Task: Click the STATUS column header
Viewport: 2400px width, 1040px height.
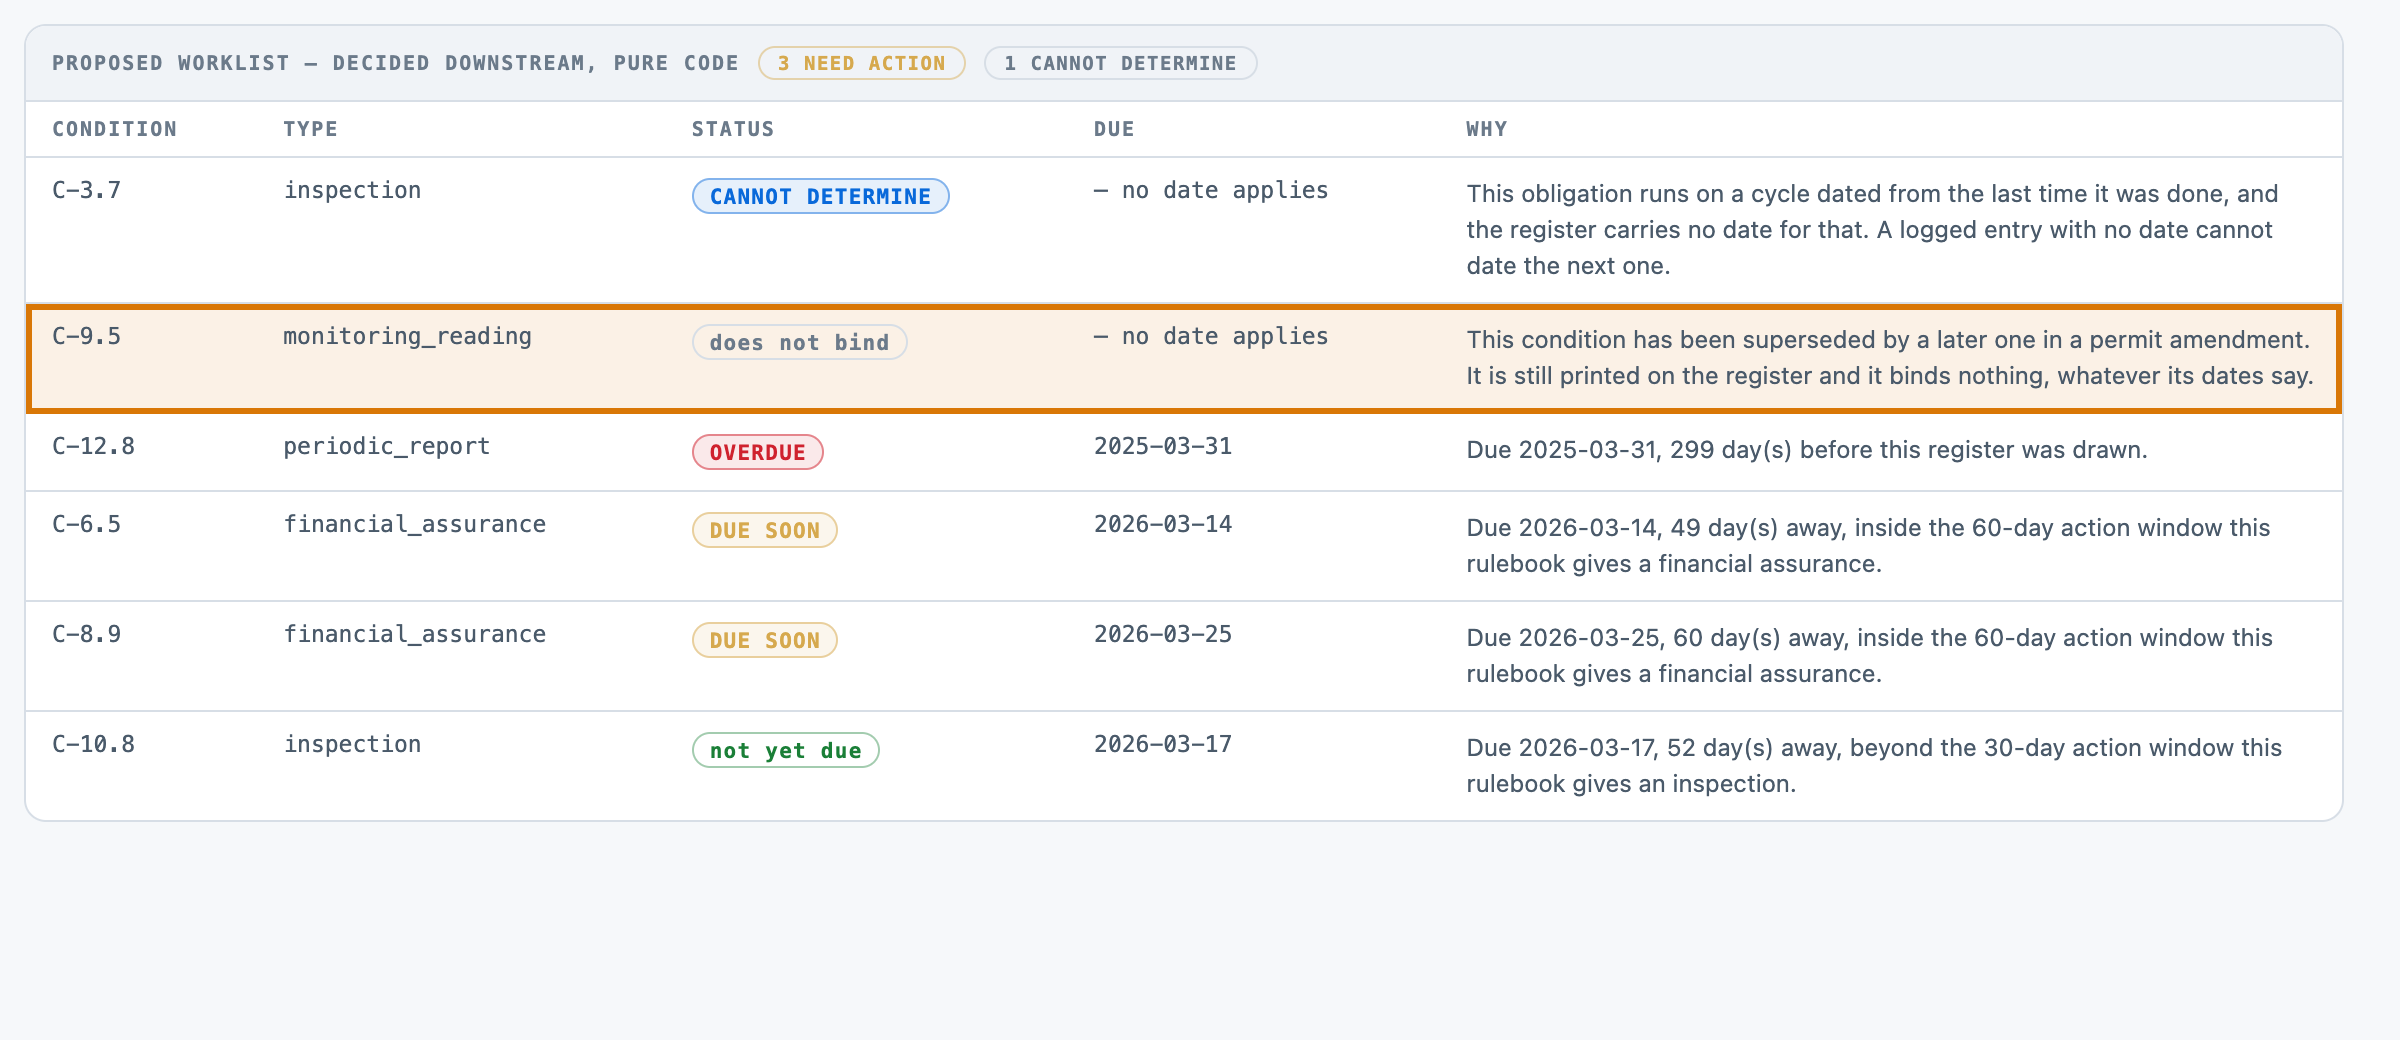Action: point(733,129)
